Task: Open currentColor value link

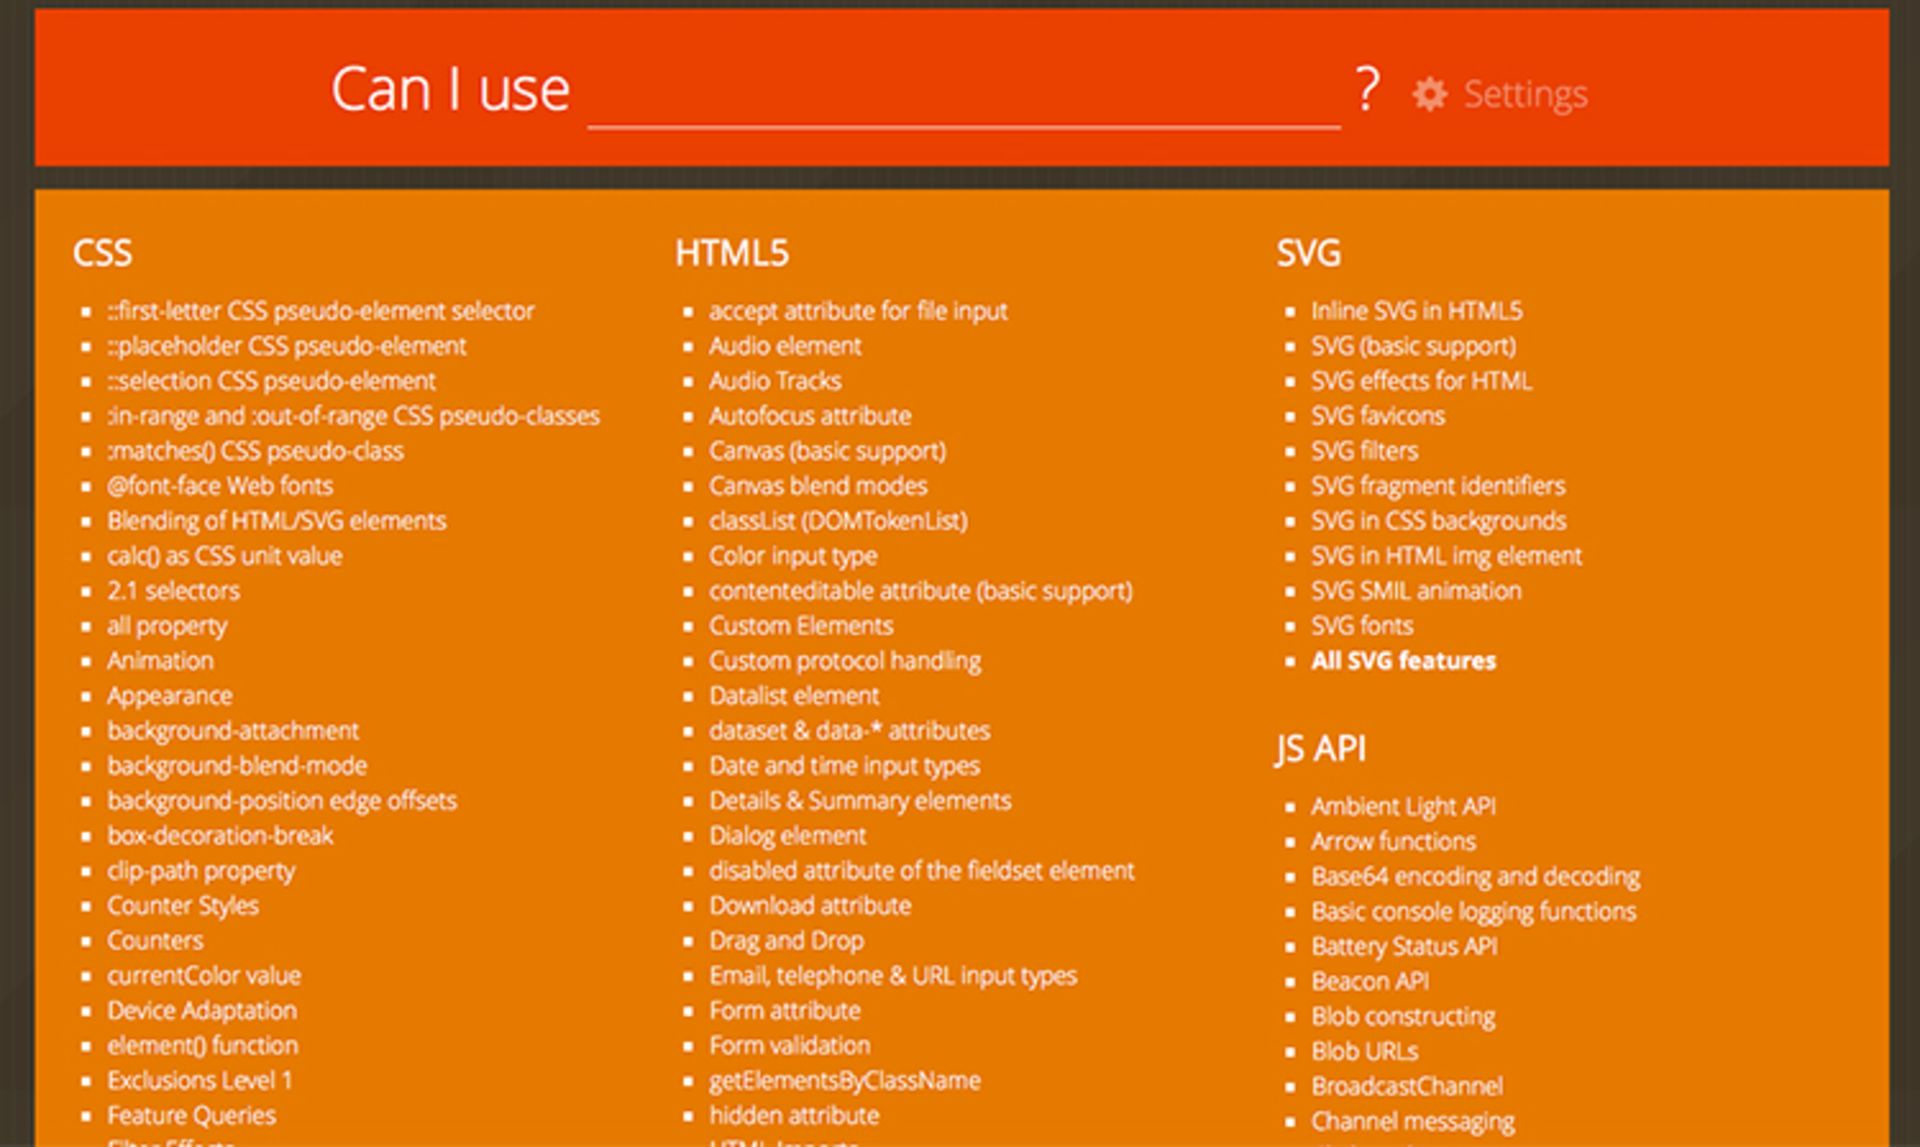Action: [204, 976]
